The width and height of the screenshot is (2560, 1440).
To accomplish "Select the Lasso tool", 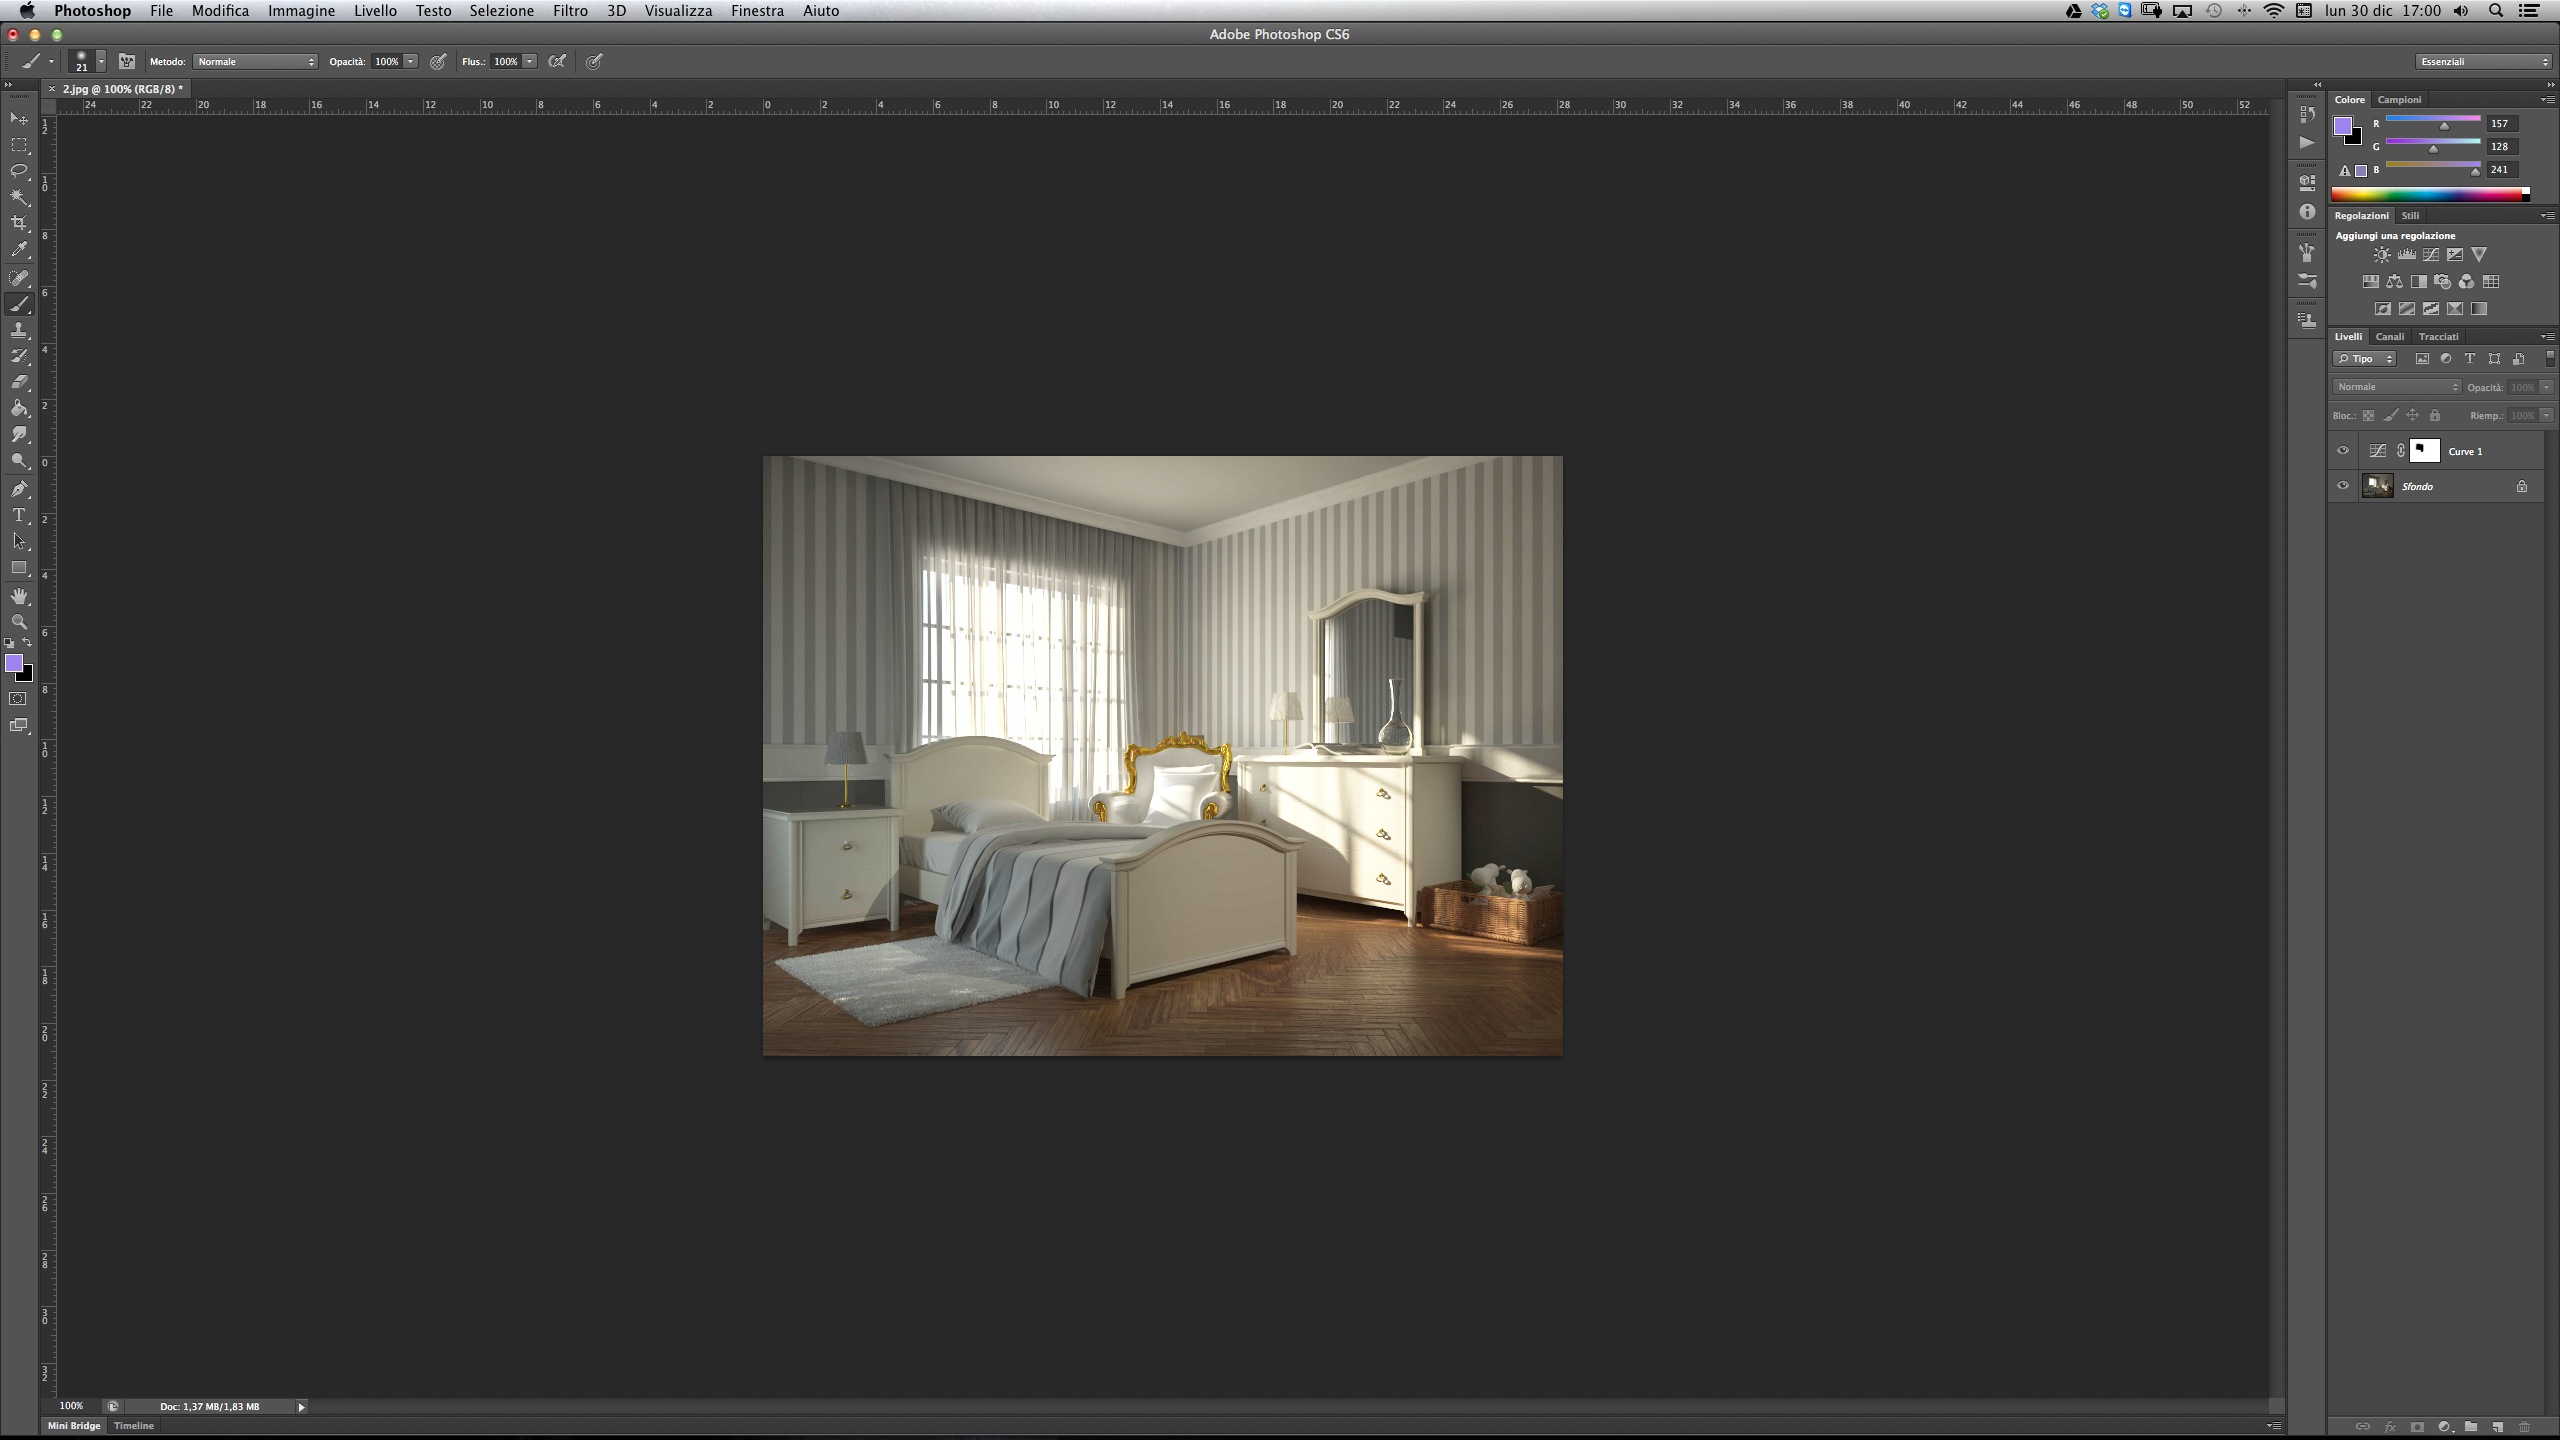I will point(19,171).
